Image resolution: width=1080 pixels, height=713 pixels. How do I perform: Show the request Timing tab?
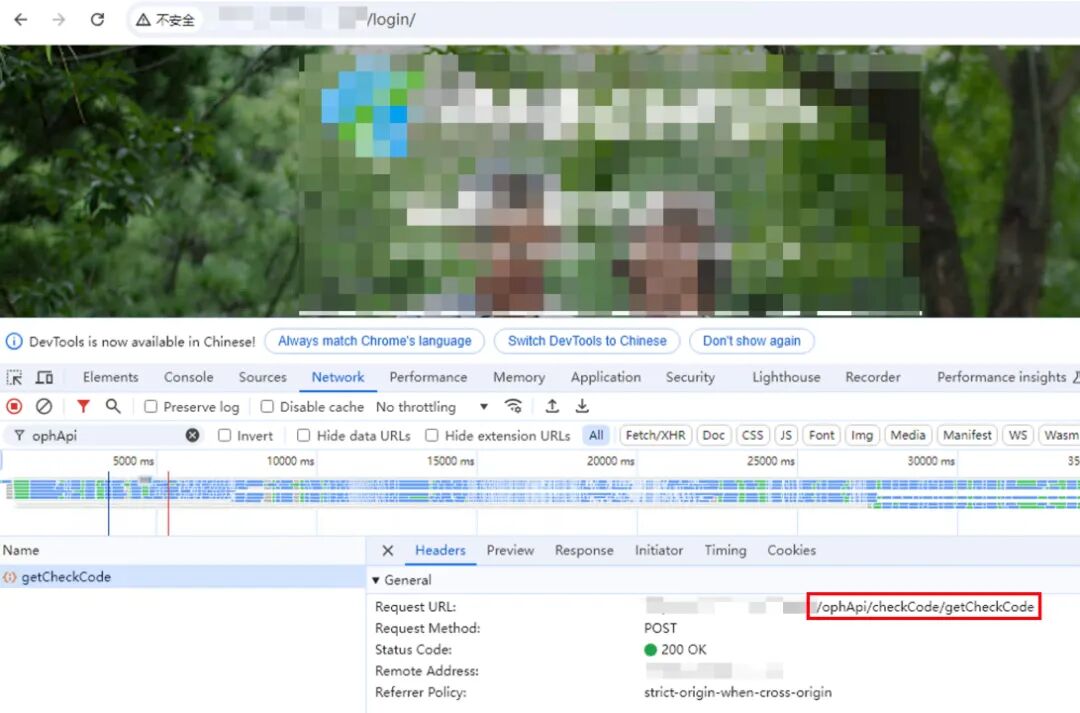coord(725,550)
